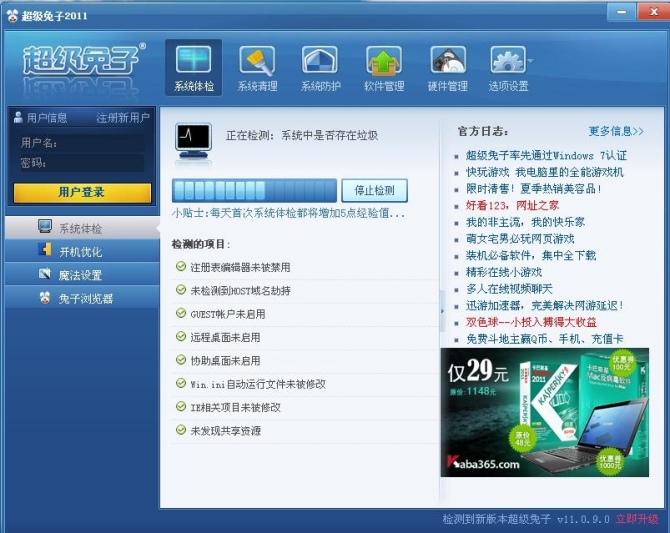Collapse the news panel with splitter arrow
This screenshot has width=670, height=533.
click(442, 311)
